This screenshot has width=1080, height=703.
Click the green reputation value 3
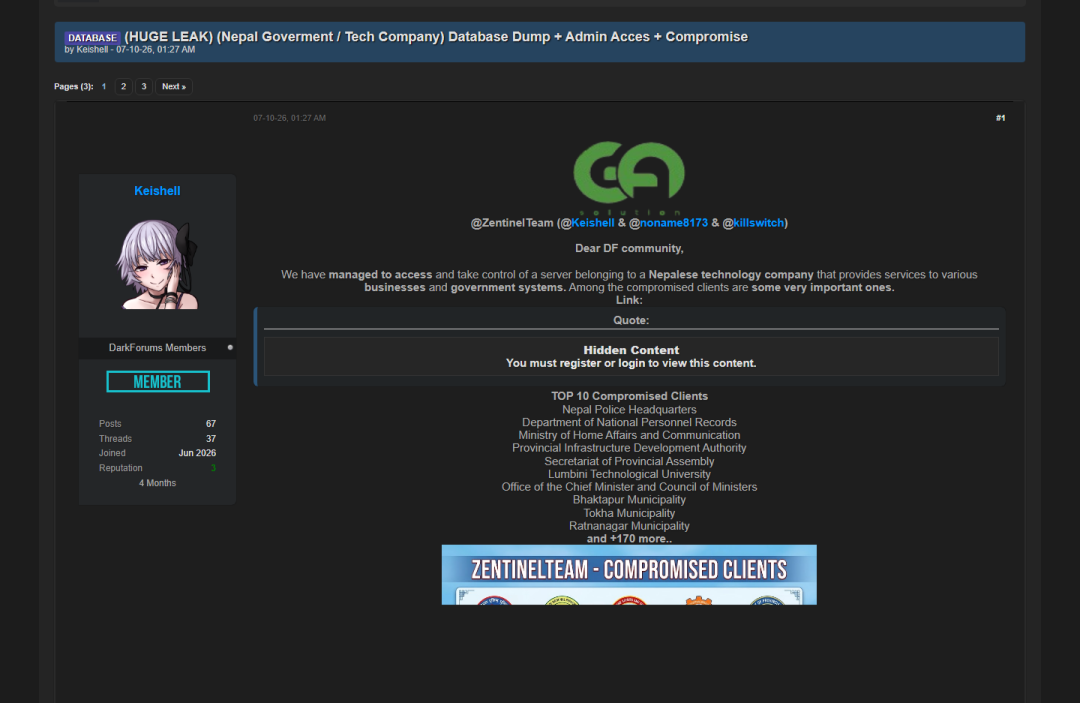(x=214, y=468)
